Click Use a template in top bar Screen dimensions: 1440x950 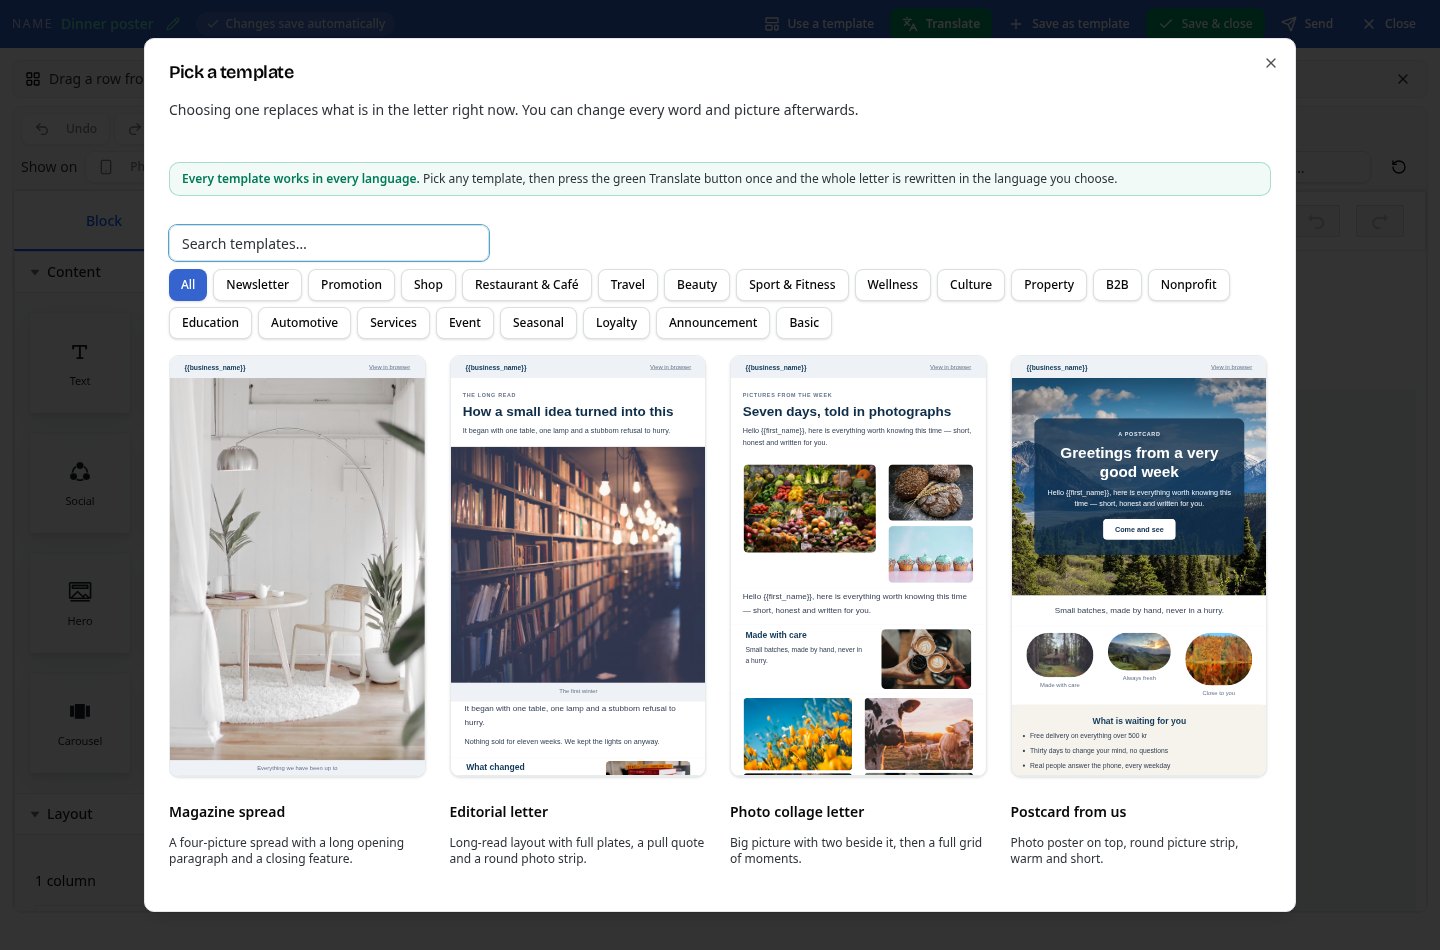coord(819,23)
